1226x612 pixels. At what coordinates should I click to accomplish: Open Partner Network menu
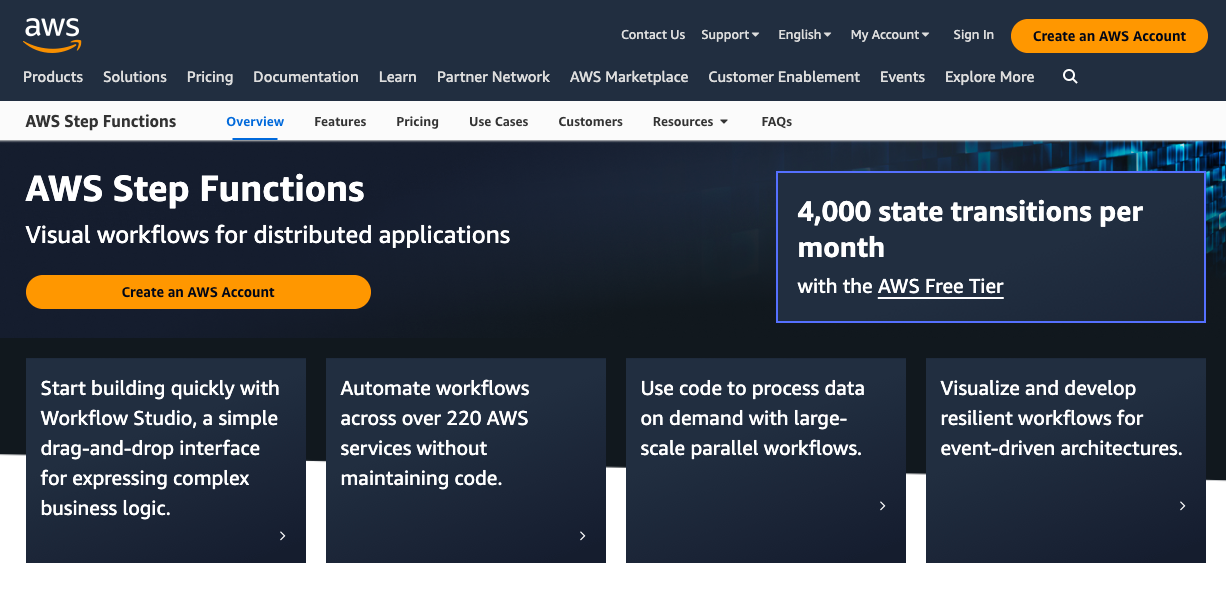[x=493, y=77]
